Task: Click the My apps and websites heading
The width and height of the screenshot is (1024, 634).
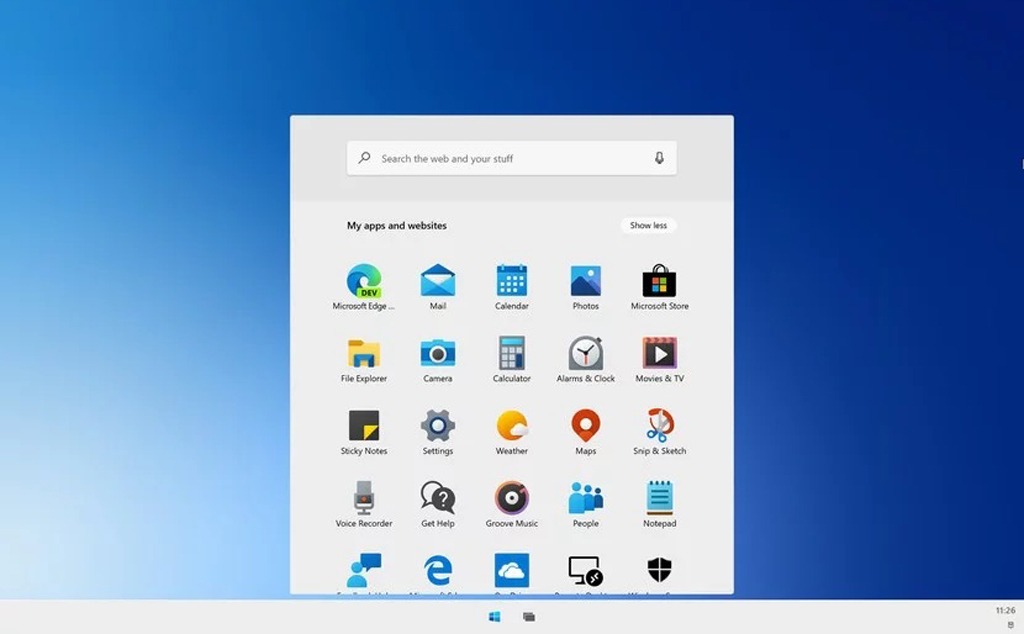Action: [x=396, y=225]
